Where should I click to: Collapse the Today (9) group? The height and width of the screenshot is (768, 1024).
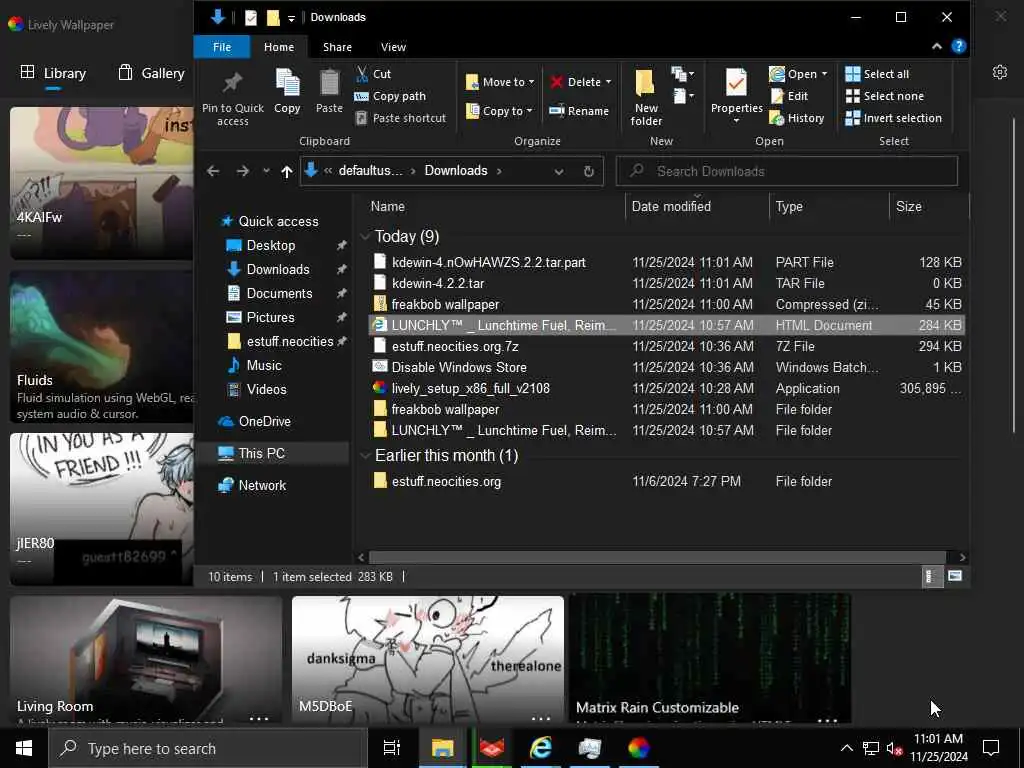pos(365,236)
